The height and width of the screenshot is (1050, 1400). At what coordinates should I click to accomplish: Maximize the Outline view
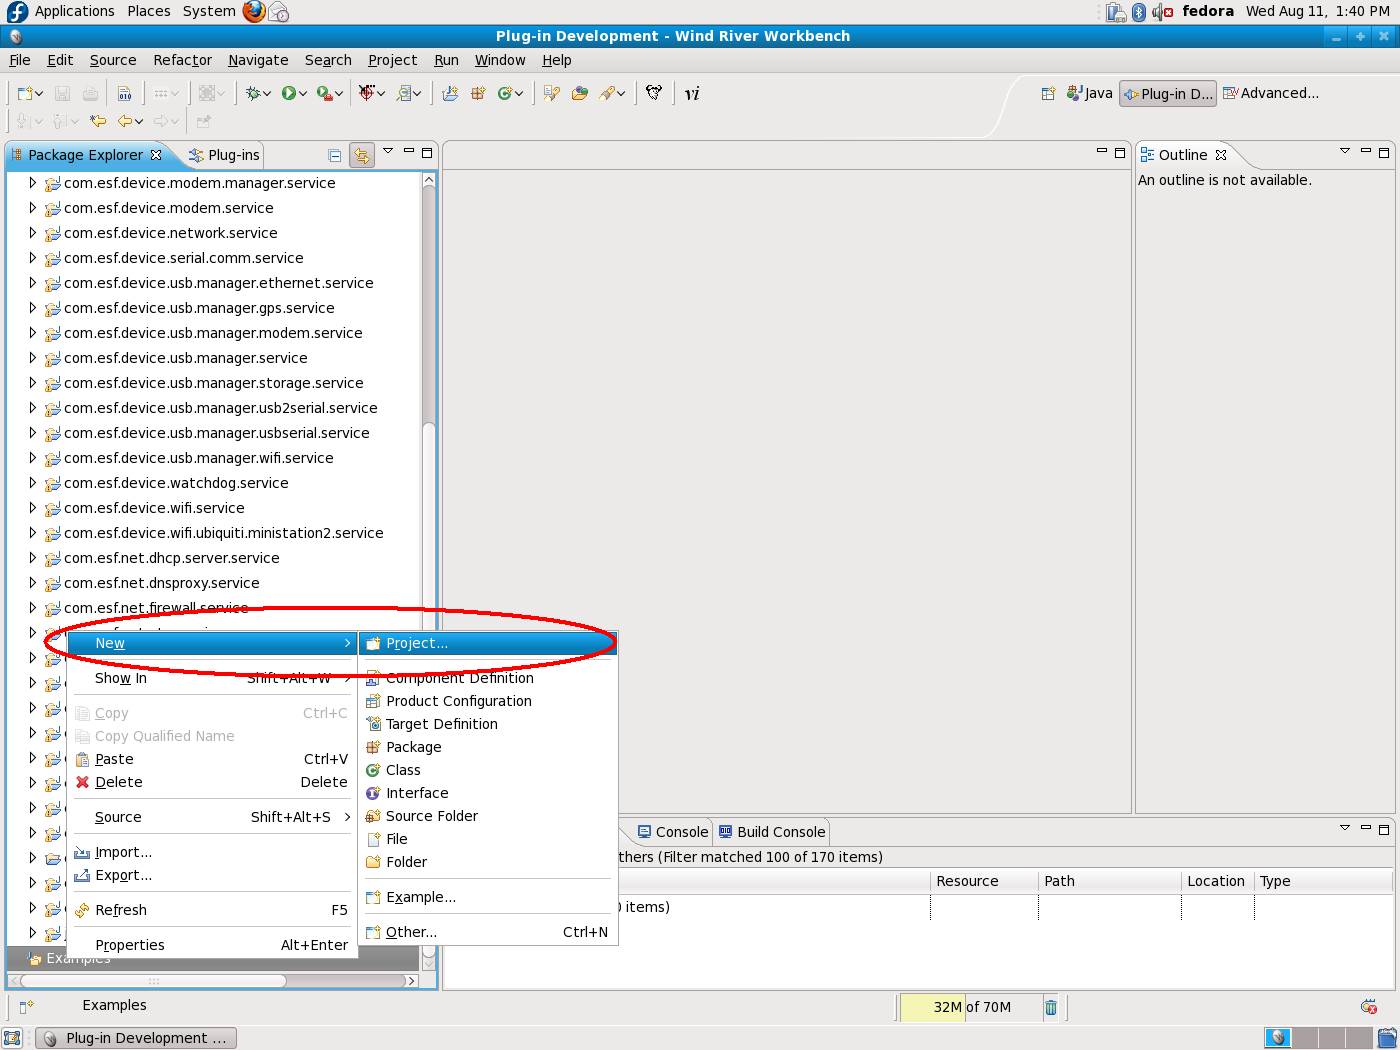tap(1384, 153)
